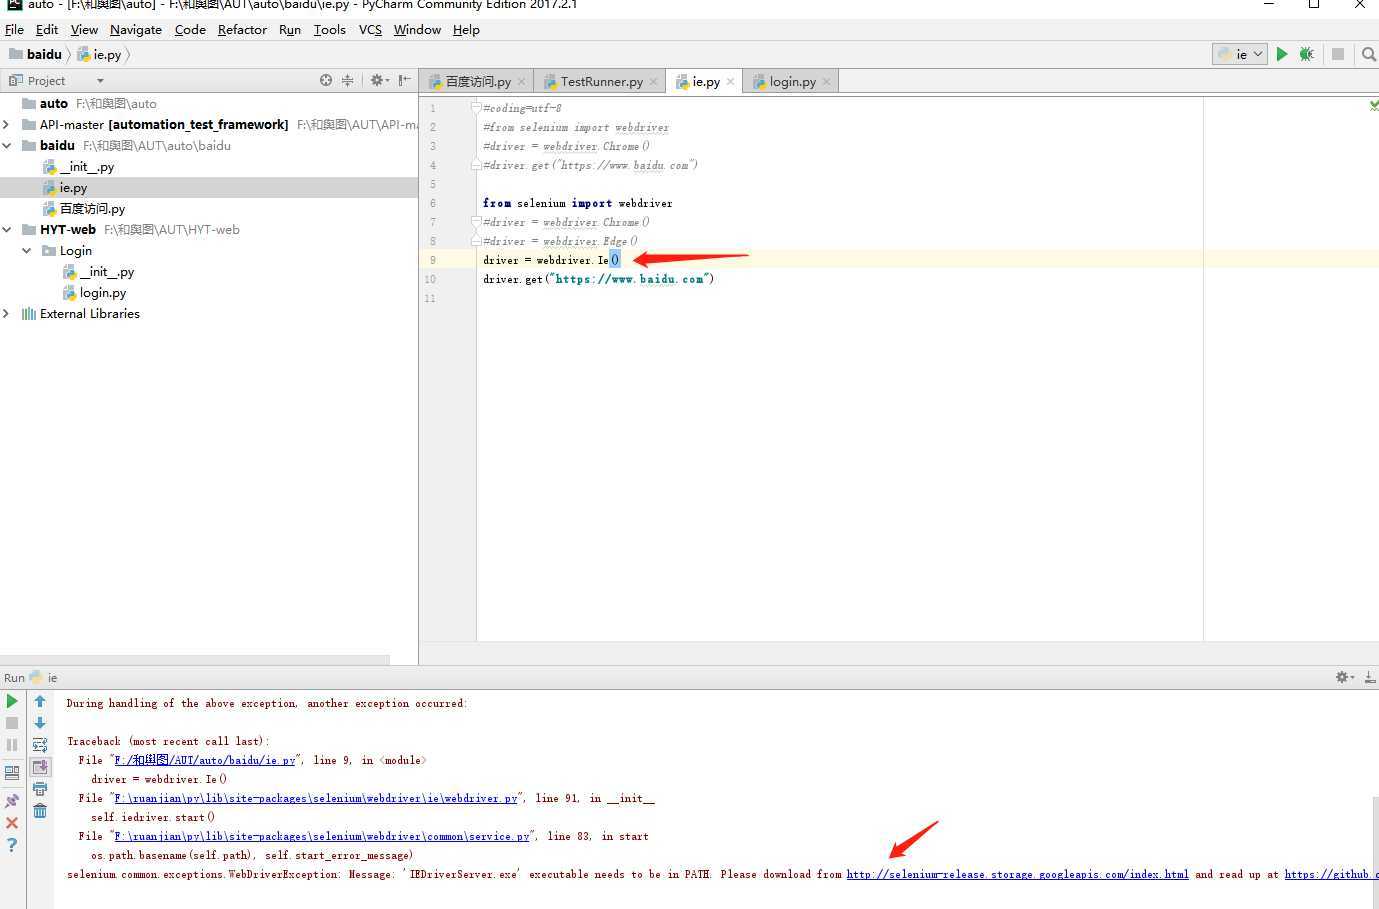The image size is (1379, 909).
Task: Open Search Everywhere magnifier icon
Action: [x=1369, y=54]
